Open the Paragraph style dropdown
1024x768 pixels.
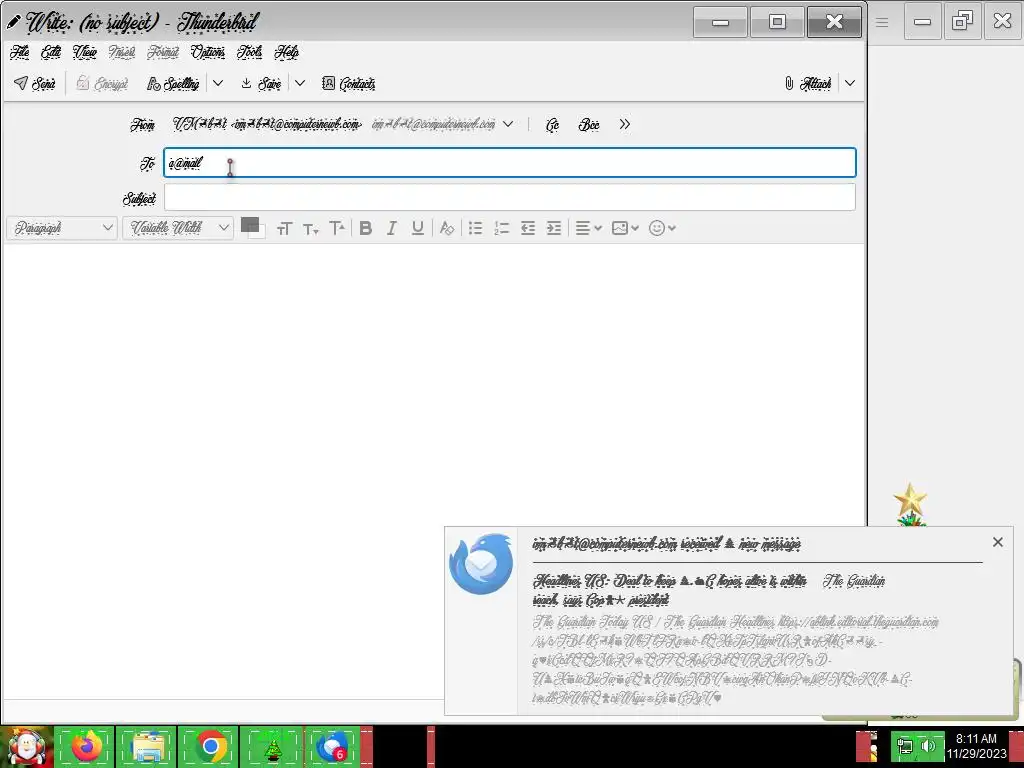(x=63, y=228)
